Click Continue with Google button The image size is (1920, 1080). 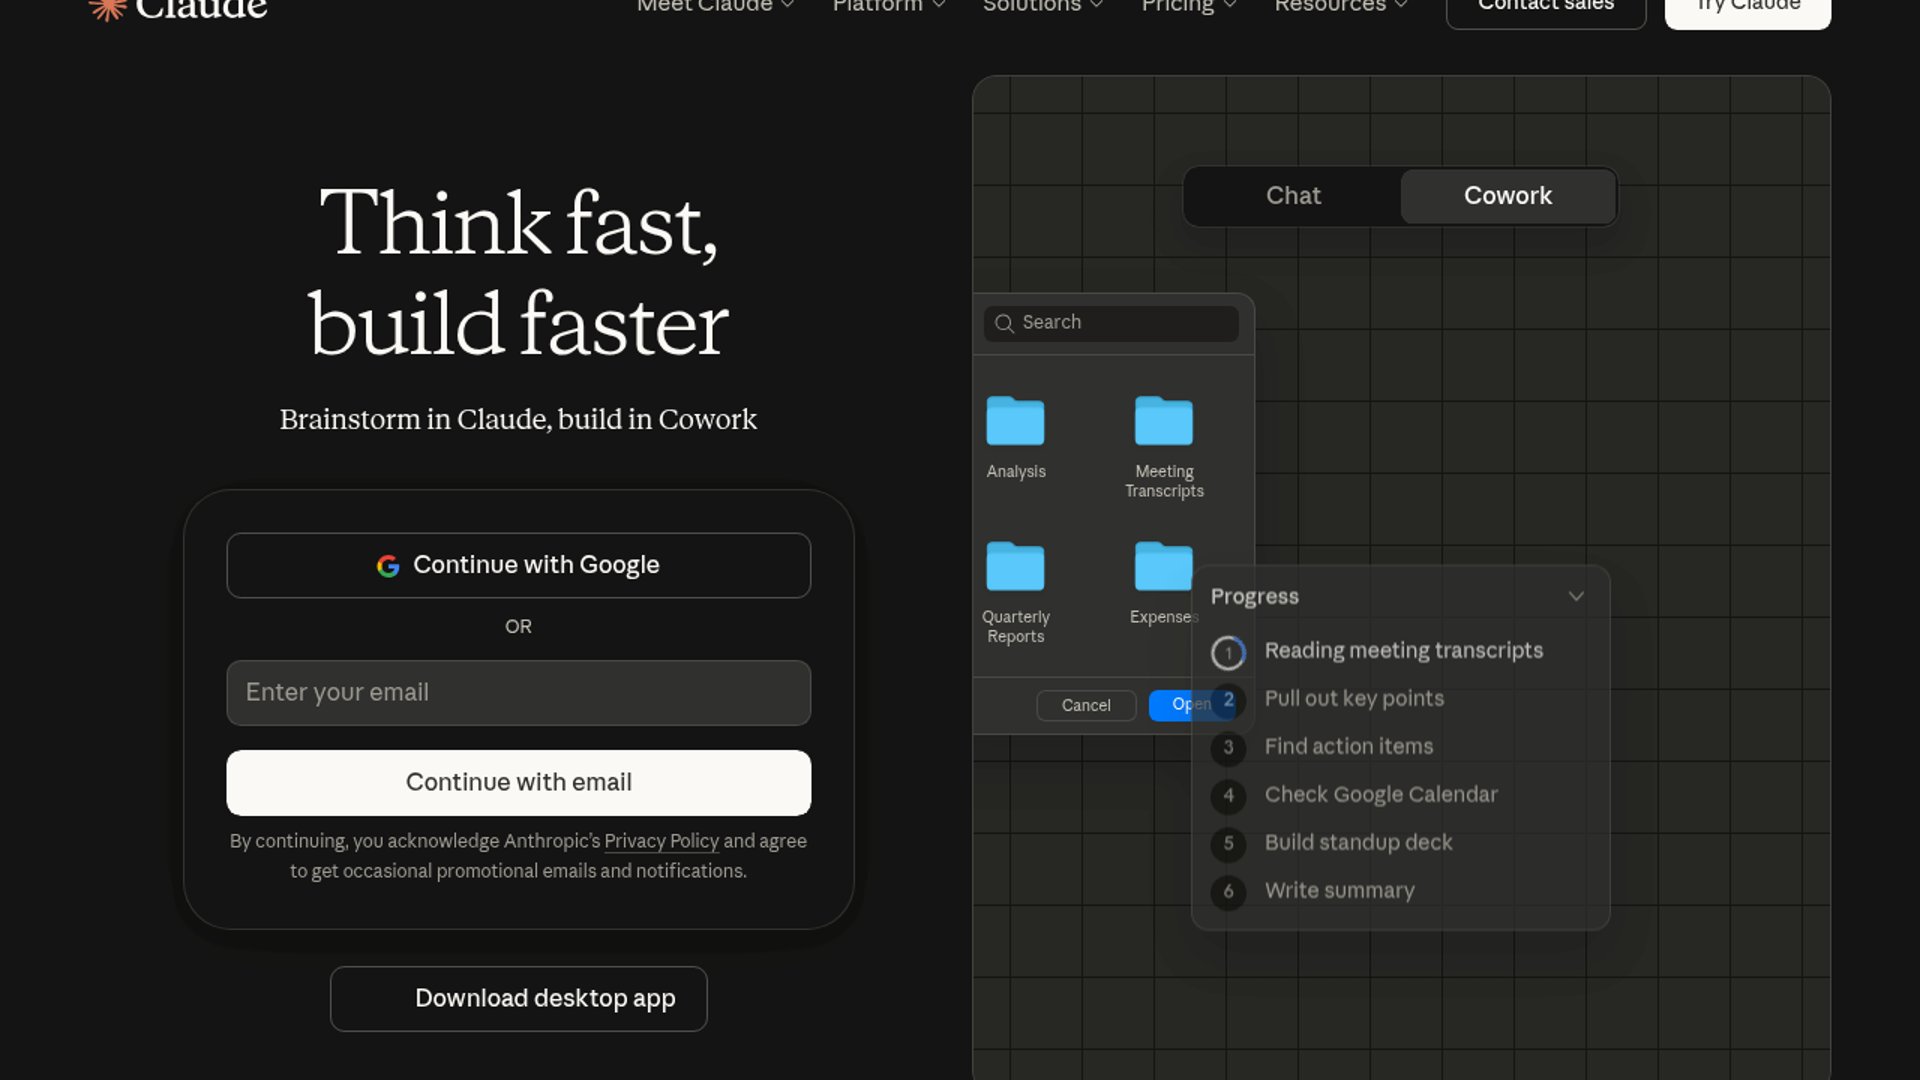coord(518,565)
